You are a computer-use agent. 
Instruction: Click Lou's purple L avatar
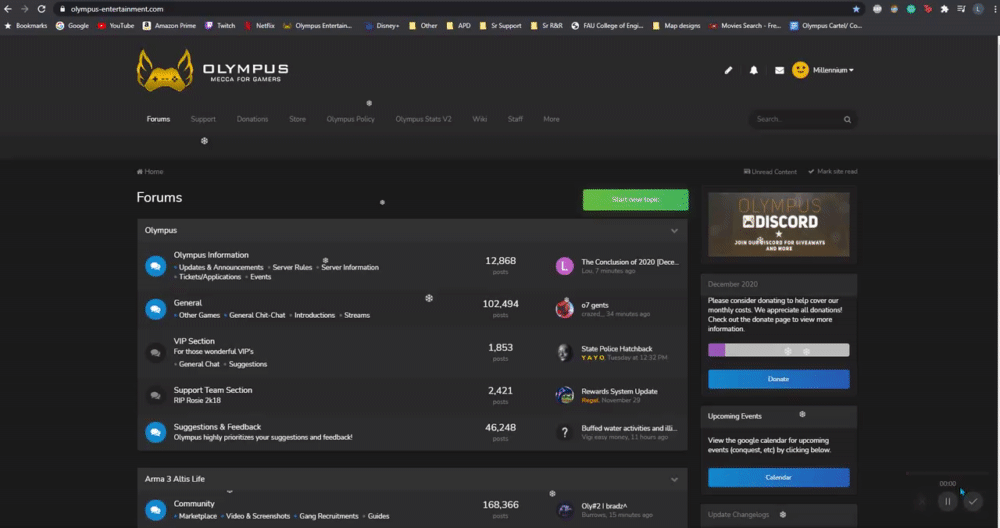[x=564, y=266]
